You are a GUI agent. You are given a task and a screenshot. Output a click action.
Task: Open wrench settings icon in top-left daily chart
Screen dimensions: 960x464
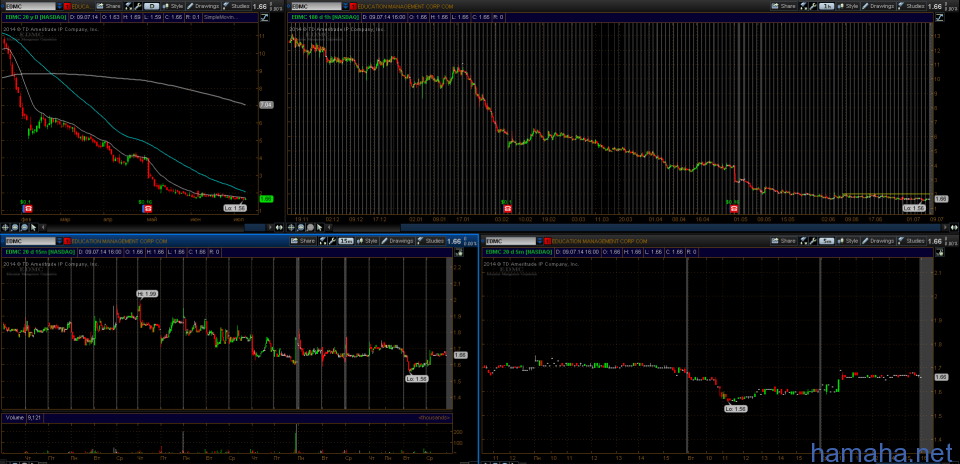[x=138, y=6]
